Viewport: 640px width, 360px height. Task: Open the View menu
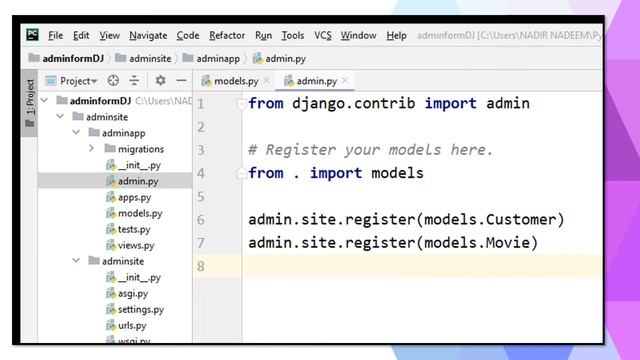click(x=109, y=36)
